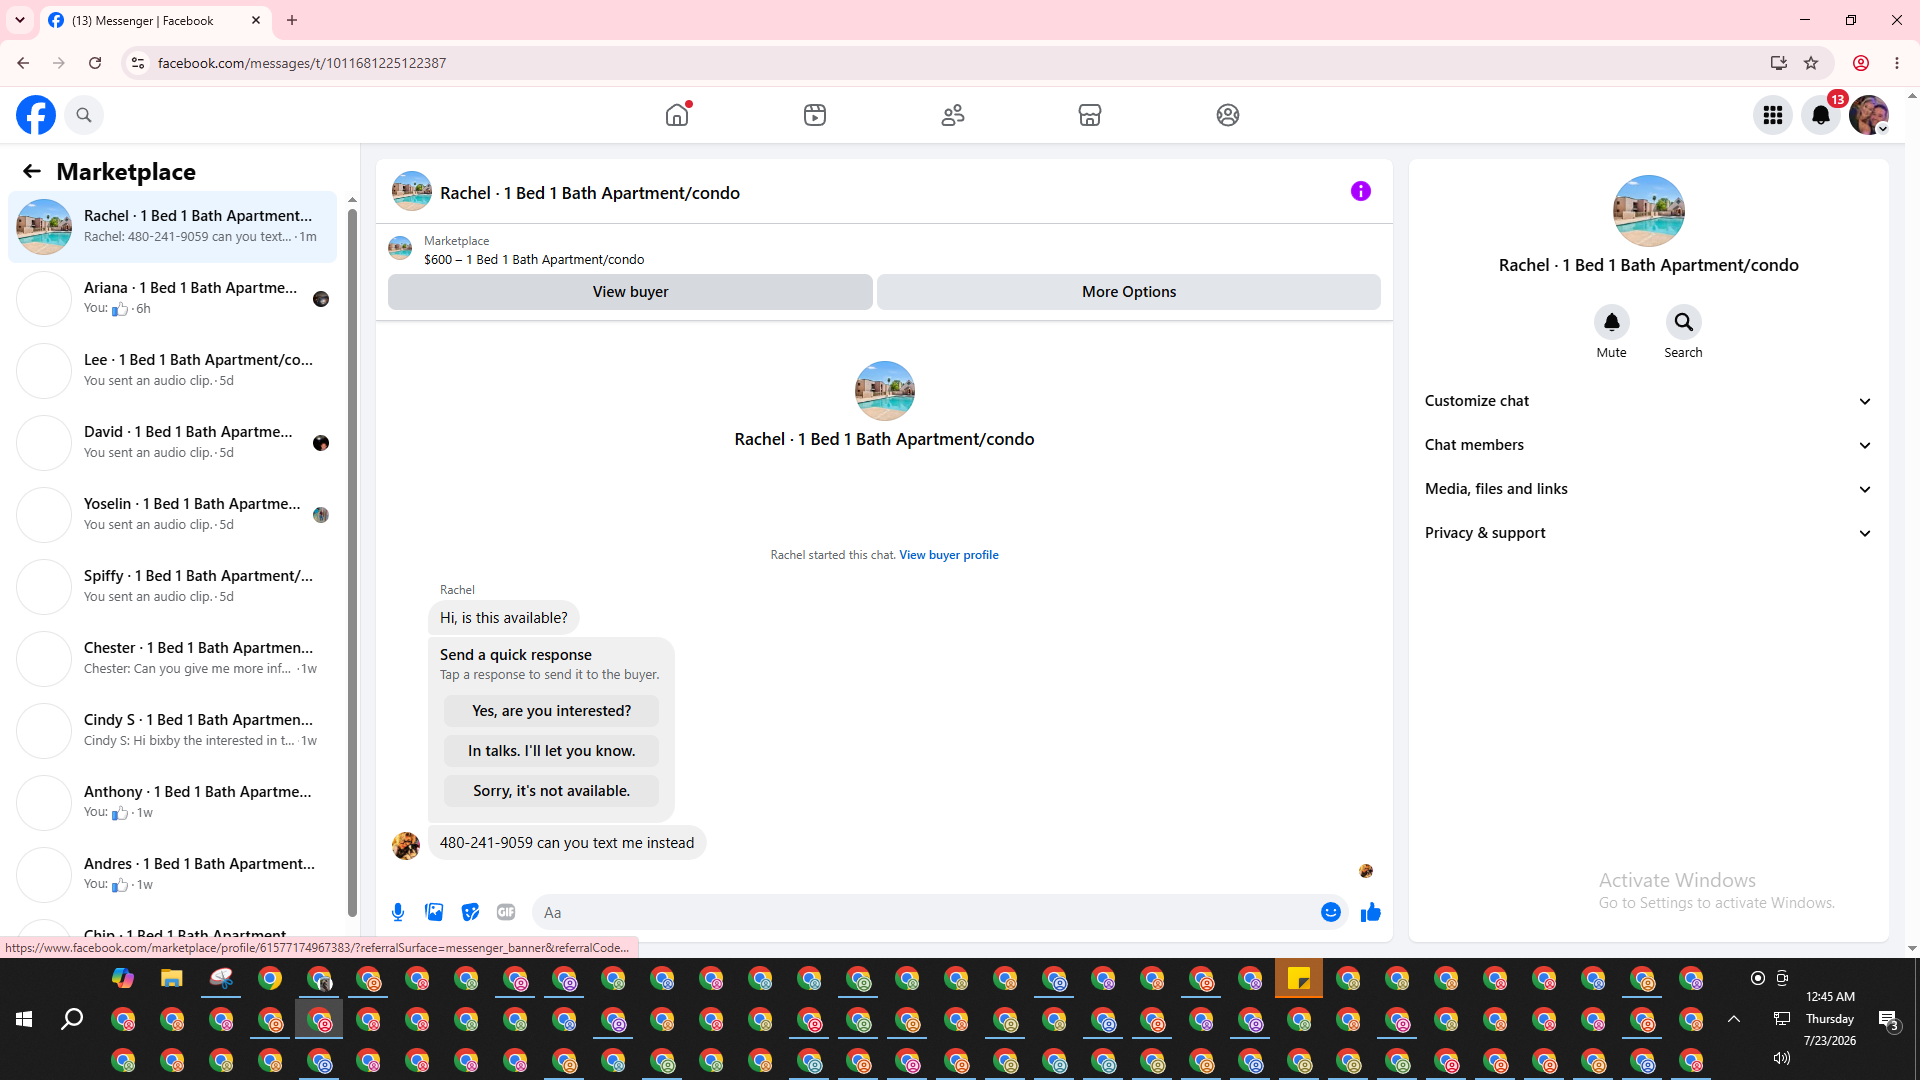Record a voice clip with the microphone icon
This screenshot has height=1080, width=1920.
click(x=398, y=912)
